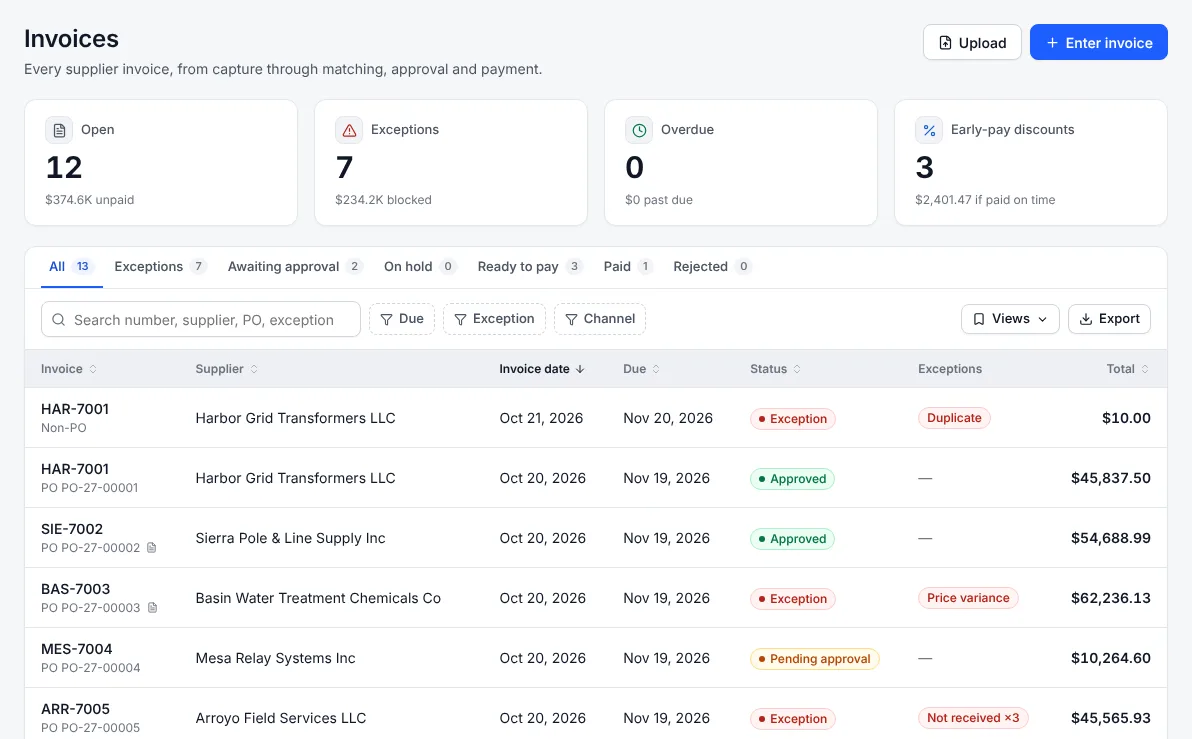Viewport: 1192px width, 739px height.
Task: Switch to the Exceptions tab
Action: 160,266
